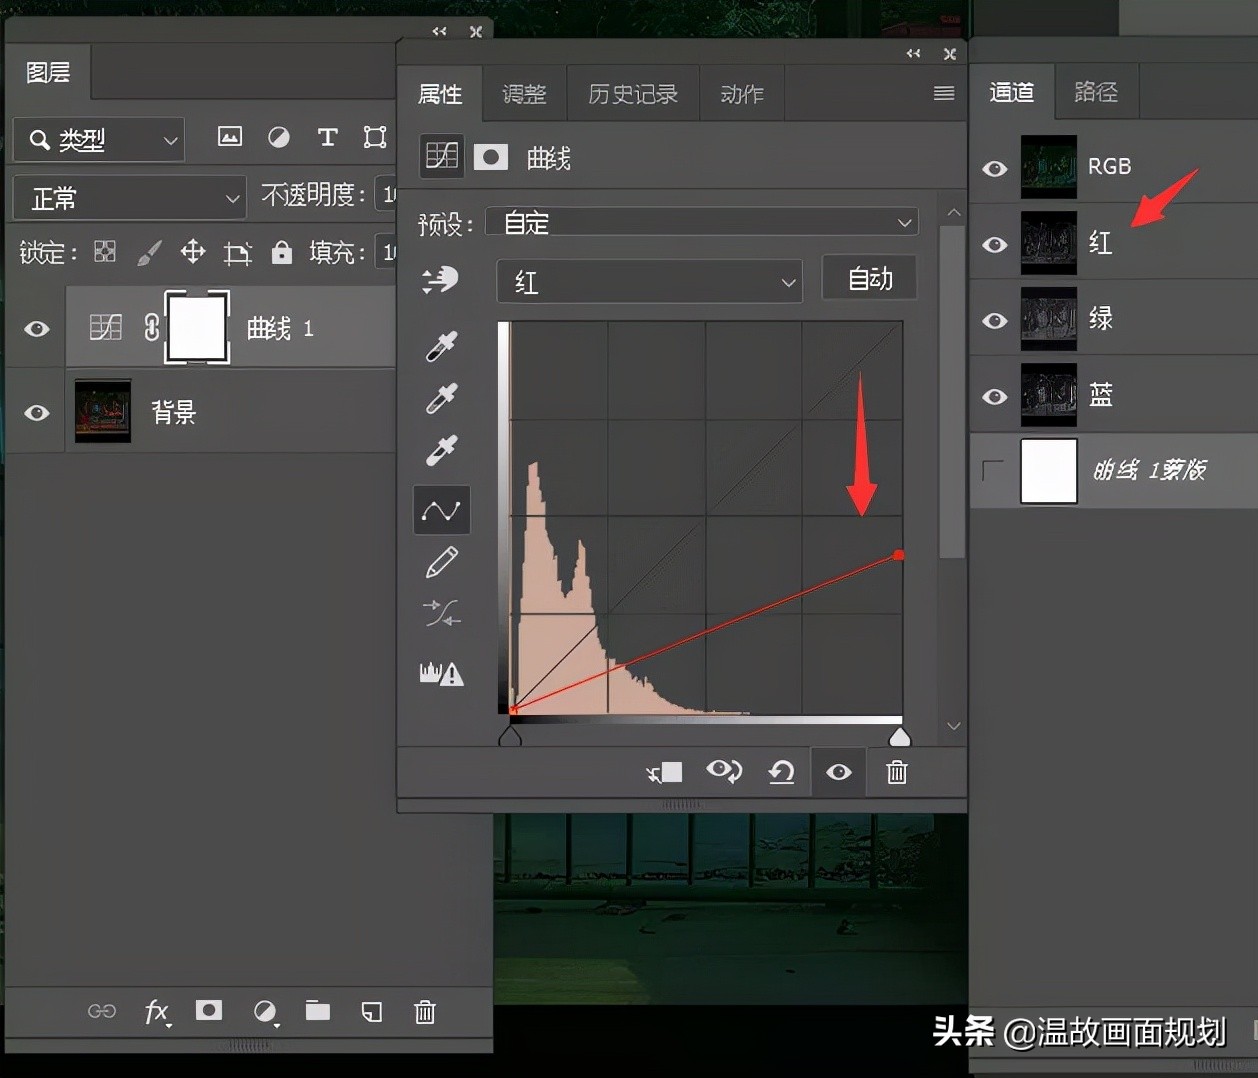Click the 自动 auto button
This screenshot has height=1078, width=1258.
tap(869, 278)
